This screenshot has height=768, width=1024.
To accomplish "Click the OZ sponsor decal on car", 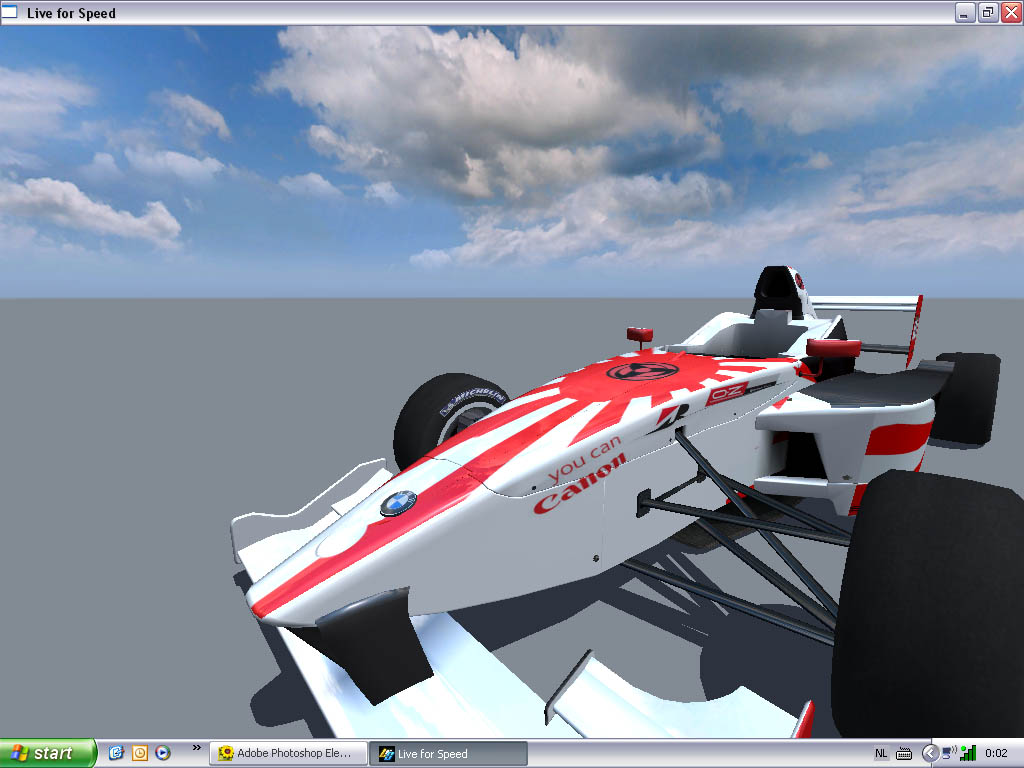I will pos(726,393).
